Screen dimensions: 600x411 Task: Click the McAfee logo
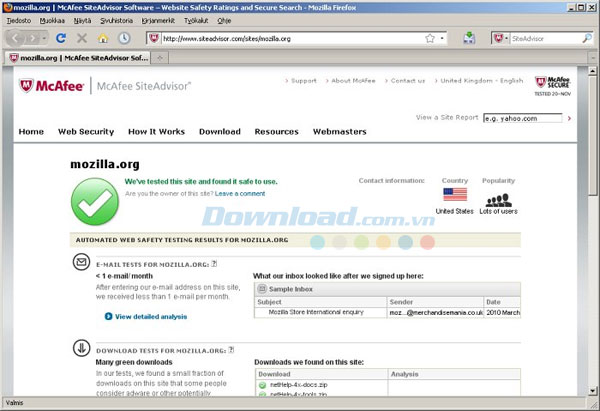click(x=51, y=86)
